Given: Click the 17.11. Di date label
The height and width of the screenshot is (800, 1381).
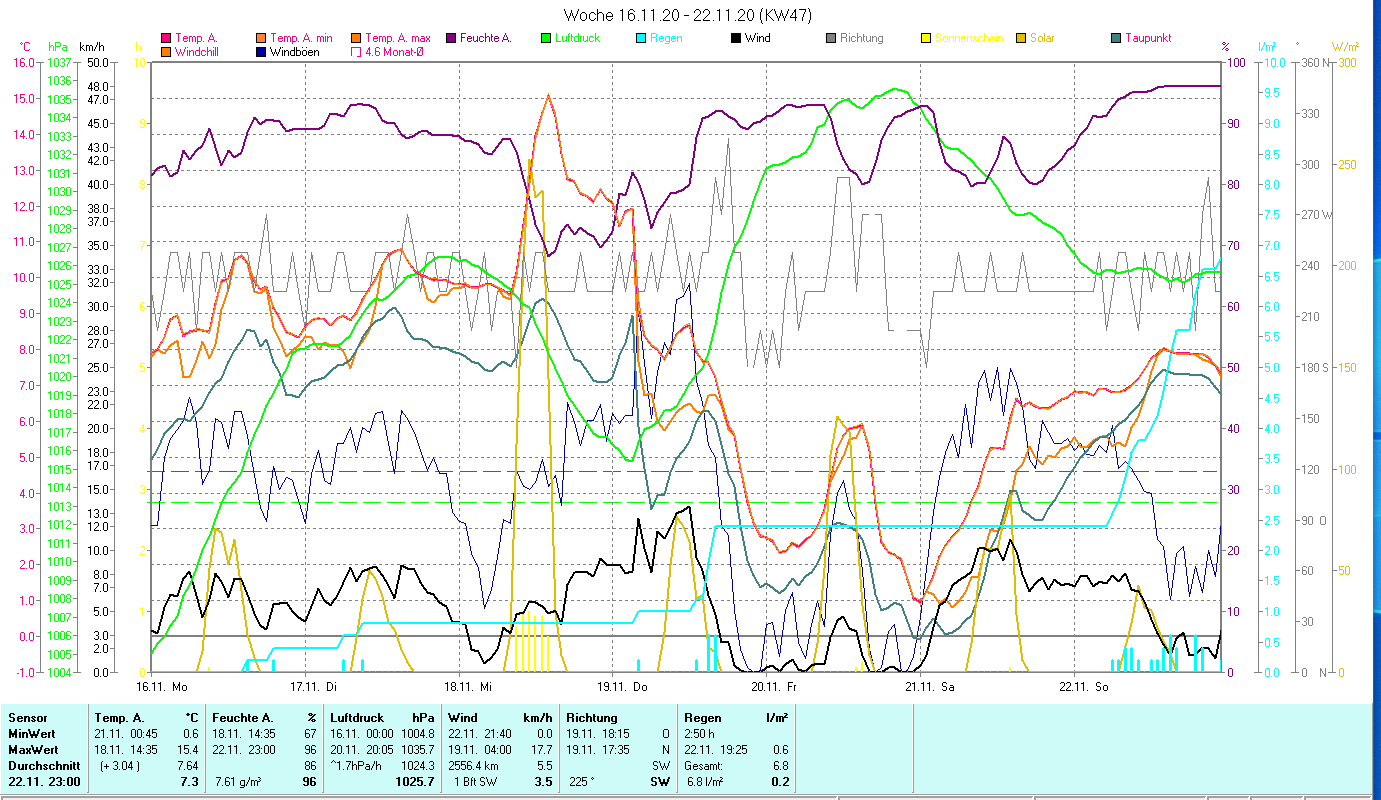Looking at the screenshot, I should [314, 686].
